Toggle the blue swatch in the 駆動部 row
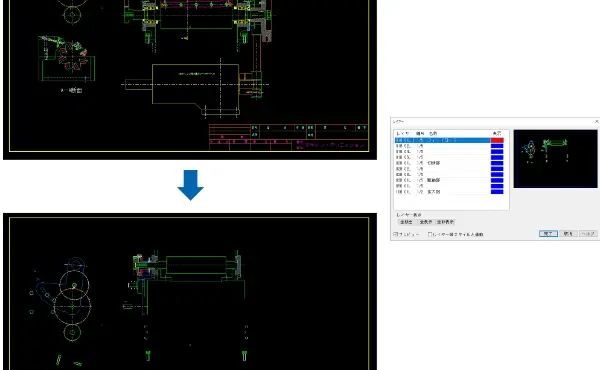 (x=497, y=180)
